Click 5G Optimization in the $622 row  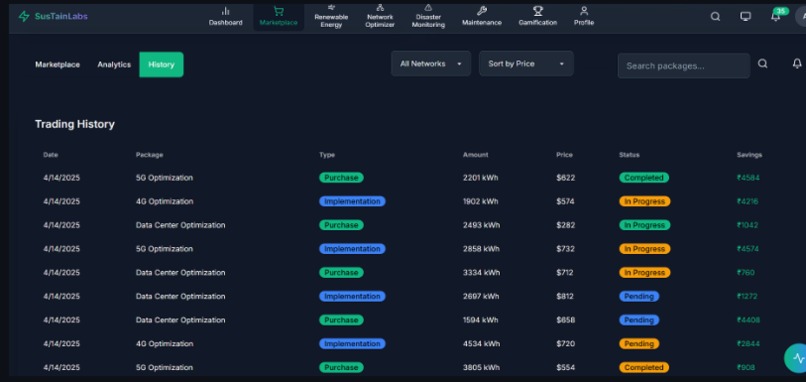point(164,178)
